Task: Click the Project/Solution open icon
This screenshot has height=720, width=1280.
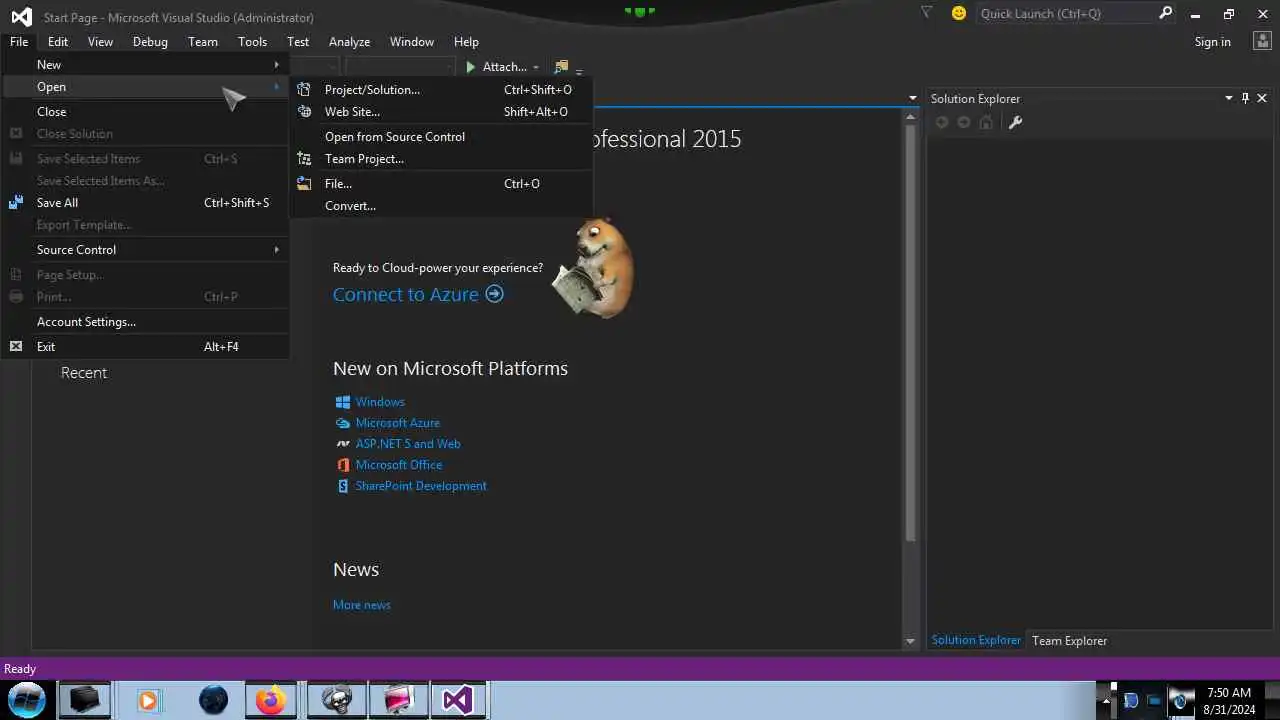Action: click(x=304, y=89)
